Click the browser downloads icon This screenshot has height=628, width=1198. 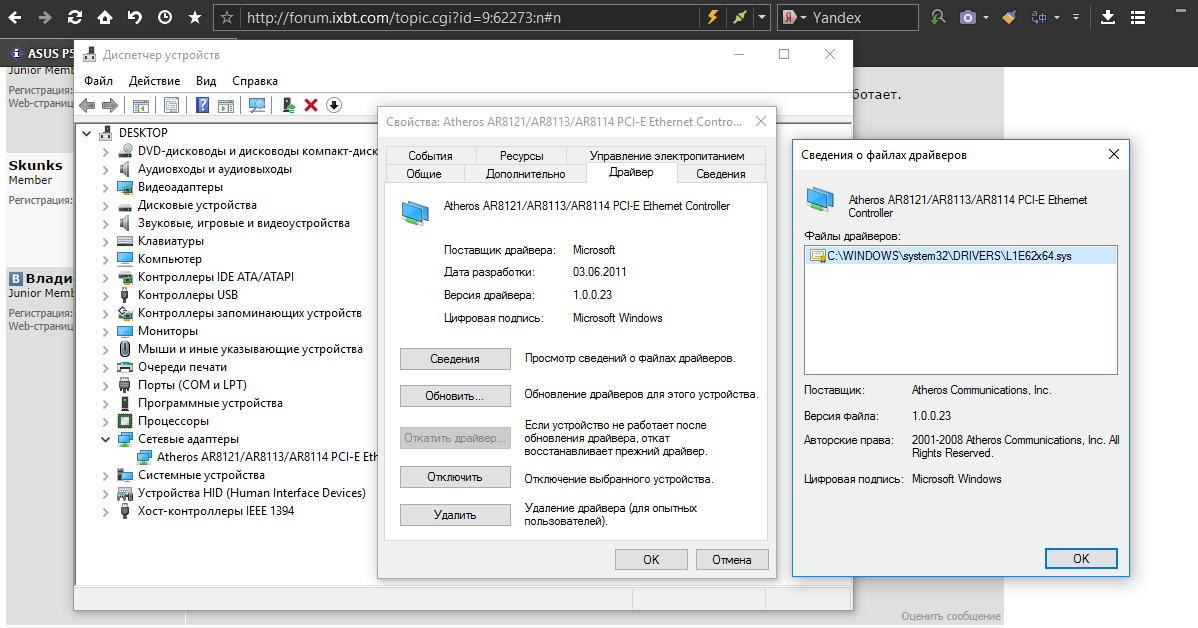point(1110,17)
